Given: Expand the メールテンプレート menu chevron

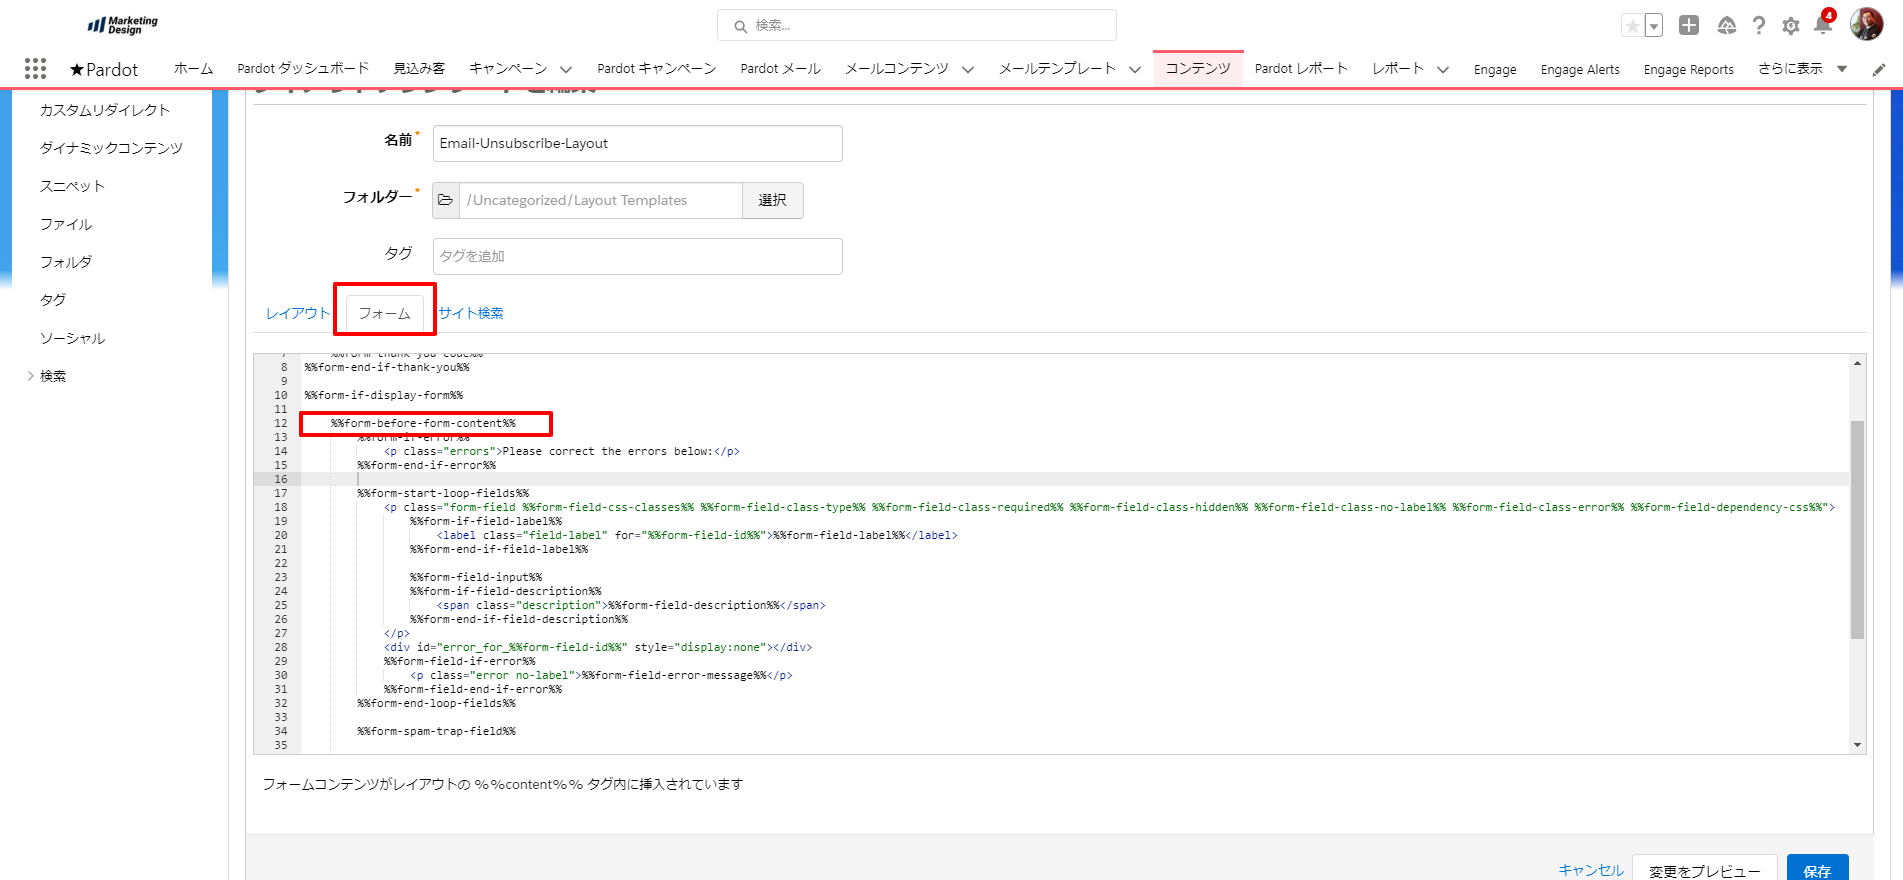Looking at the screenshot, I should 1135,69.
